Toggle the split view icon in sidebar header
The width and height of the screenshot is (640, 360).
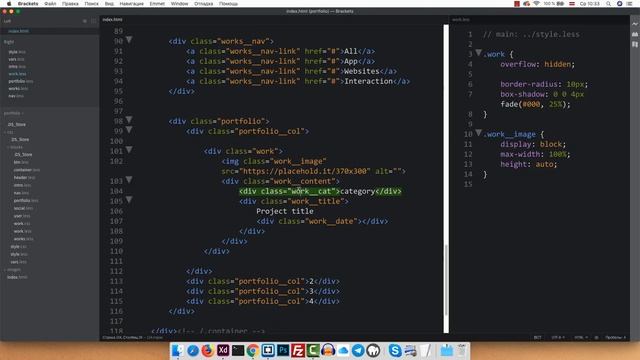[x=93, y=21]
